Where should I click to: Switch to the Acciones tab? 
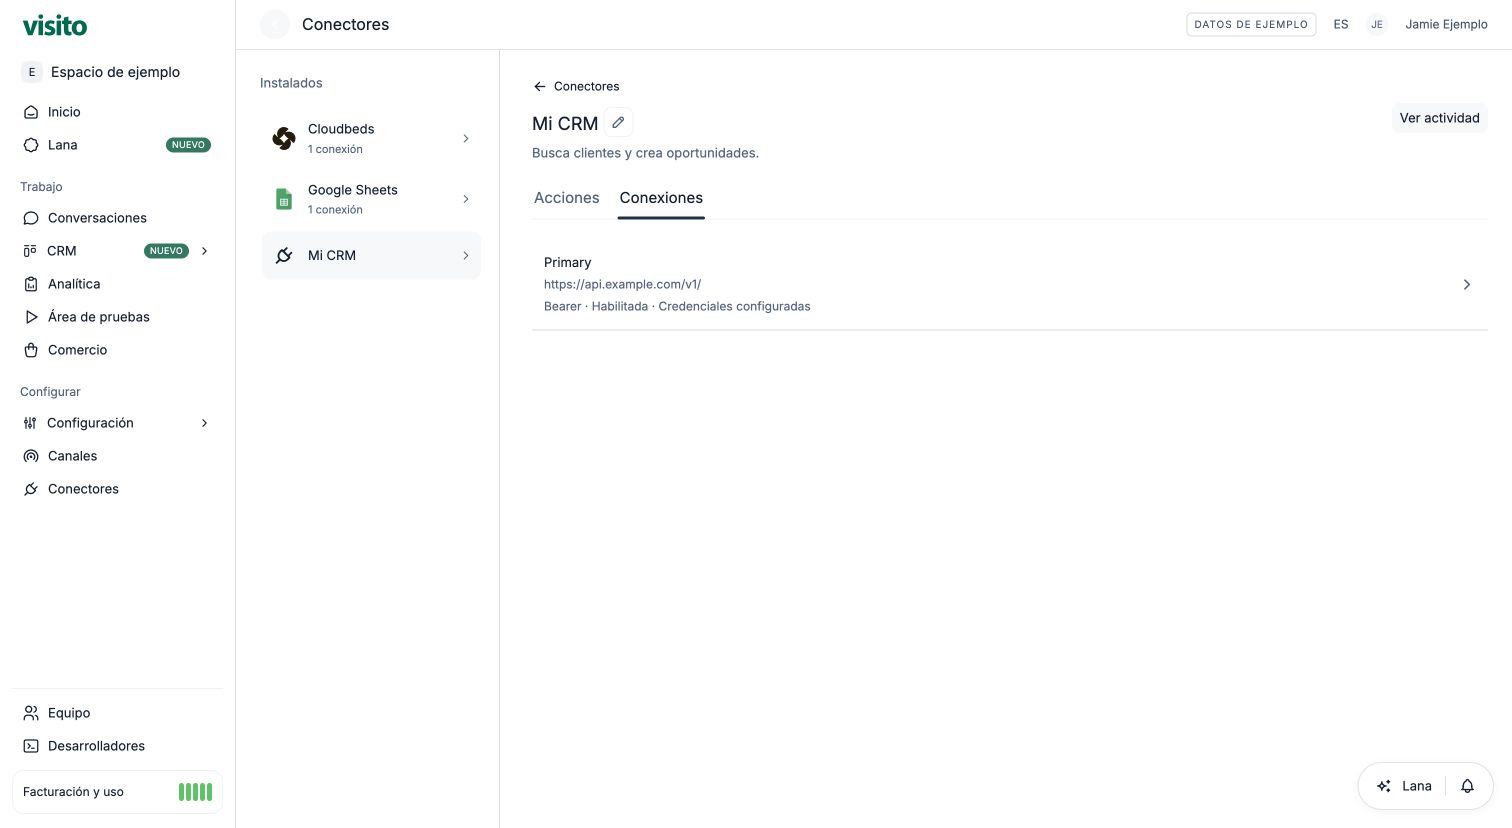coord(567,198)
